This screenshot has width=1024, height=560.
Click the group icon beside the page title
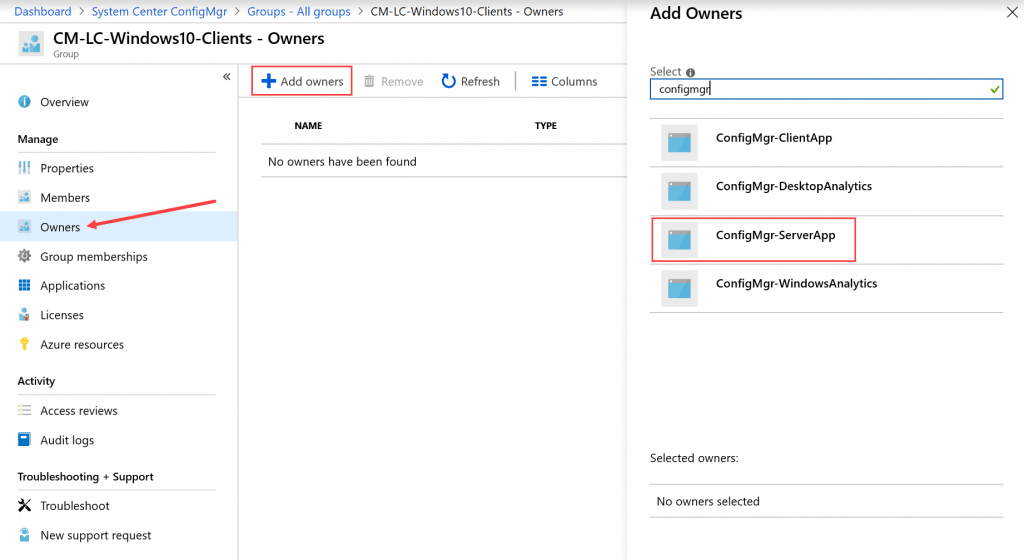point(31,44)
